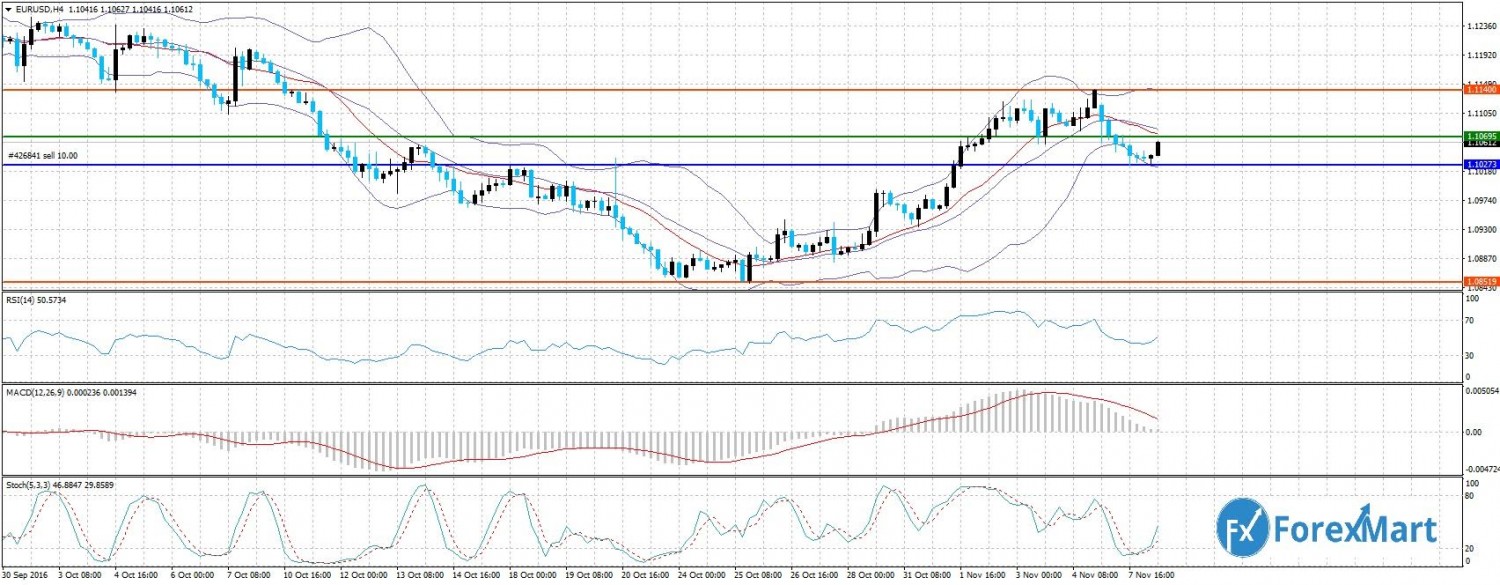1500x585 pixels.
Task: Click the RSI(14) indicator label
Action: point(21,300)
